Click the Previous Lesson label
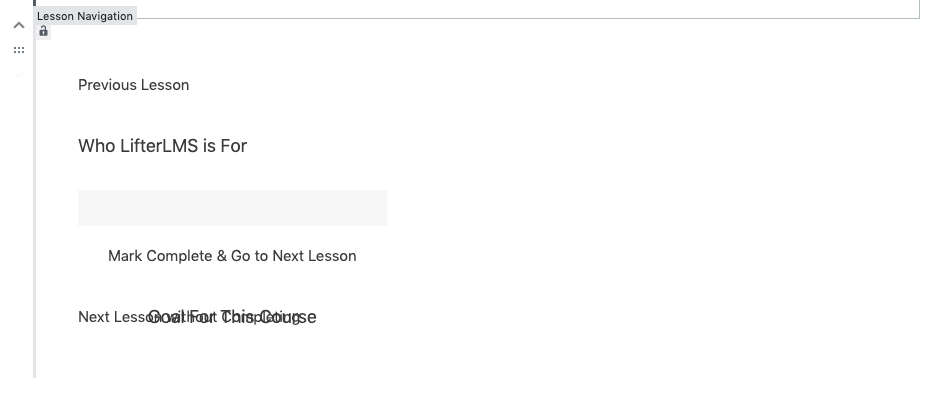 pos(133,85)
